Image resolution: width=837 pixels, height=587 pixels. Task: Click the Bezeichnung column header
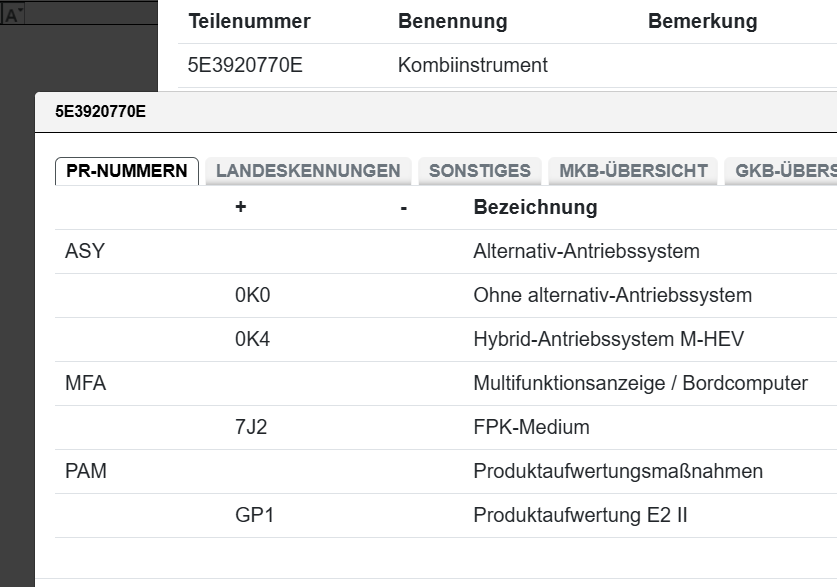(535, 207)
